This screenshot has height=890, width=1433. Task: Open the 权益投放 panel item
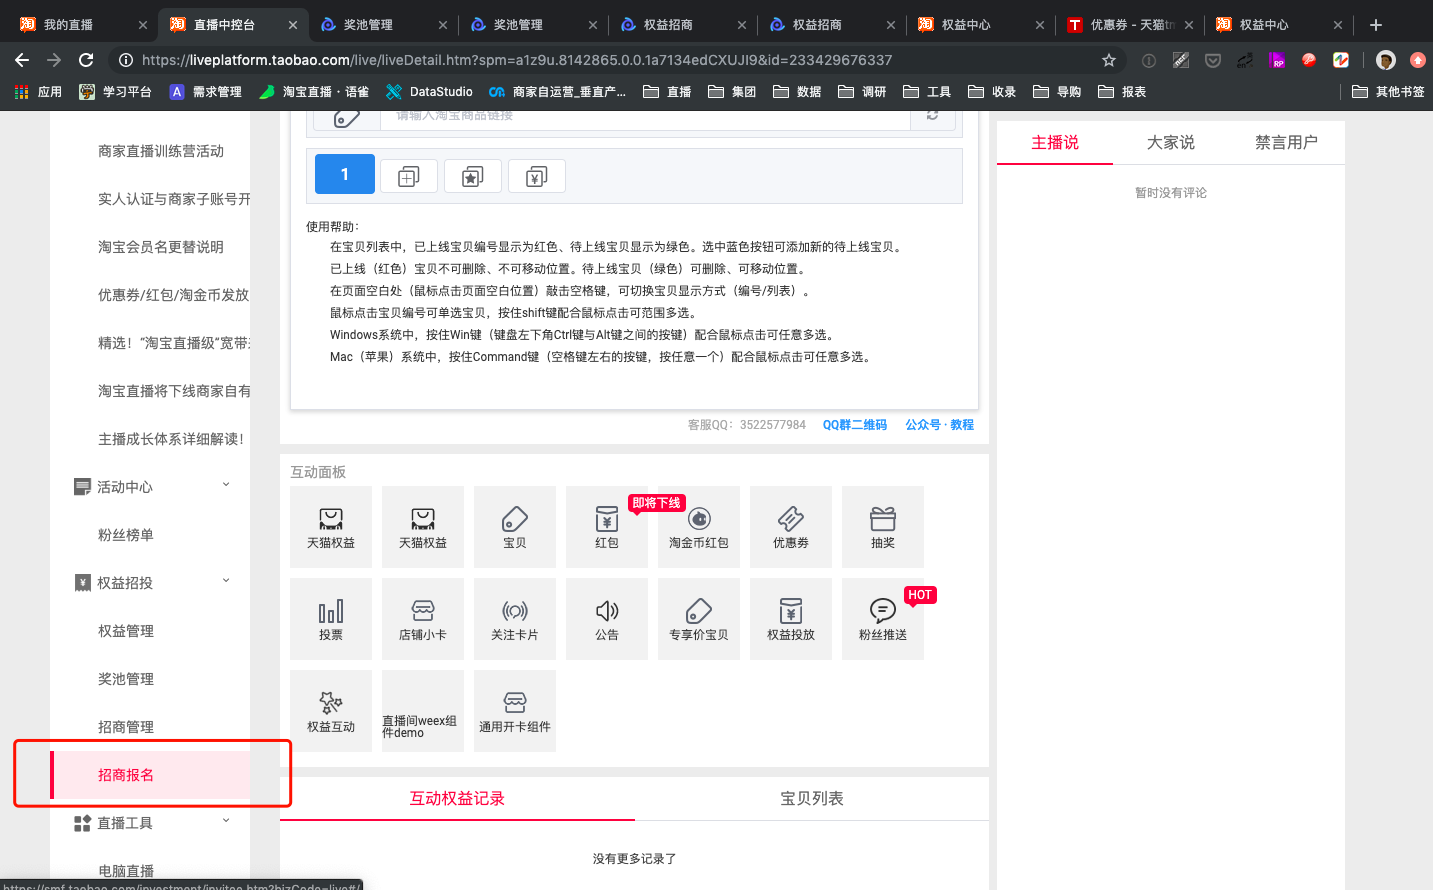pyautogui.click(x=791, y=619)
